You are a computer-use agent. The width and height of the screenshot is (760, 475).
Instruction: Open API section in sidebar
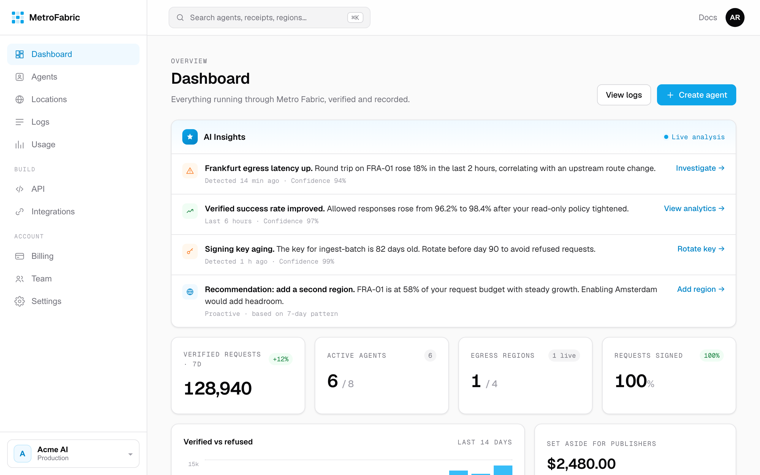click(x=73, y=189)
